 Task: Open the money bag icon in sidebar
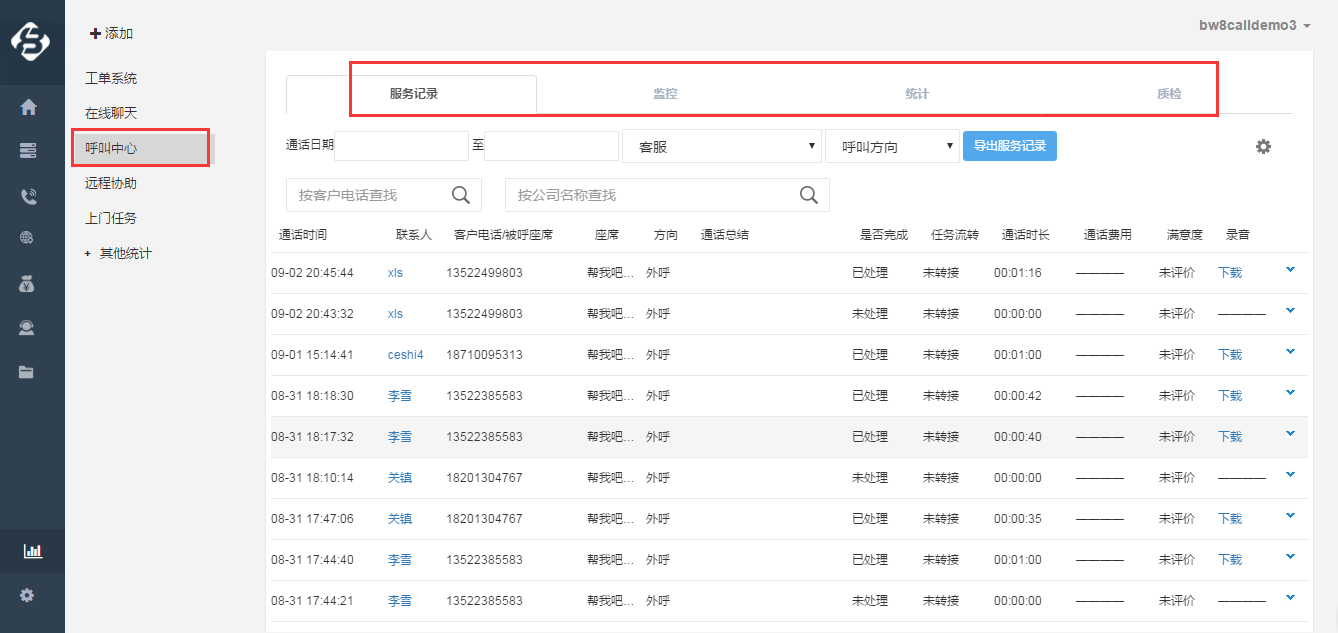click(x=28, y=284)
